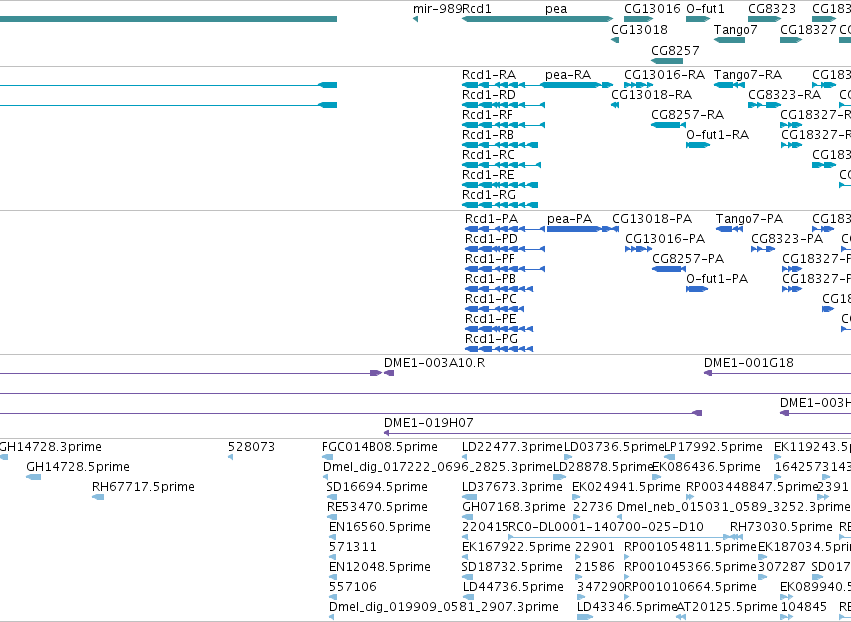This screenshot has width=851, height=622.
Task: Click the LD43346.5prime EST label
Action: (x=627, y=607)
